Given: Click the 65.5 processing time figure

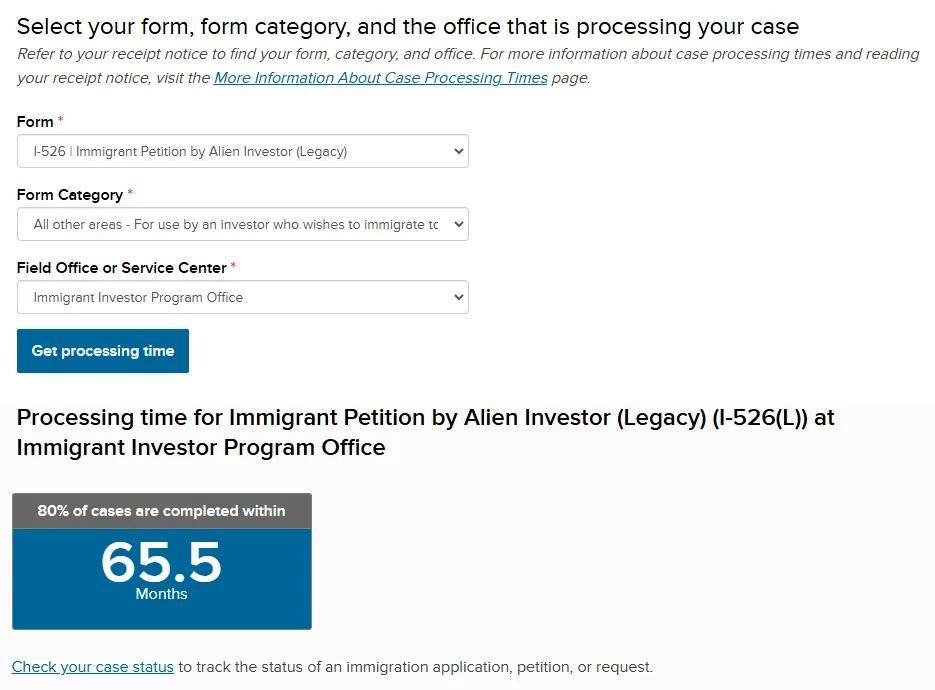Looking at the screenshot, I should pos(161,562).
